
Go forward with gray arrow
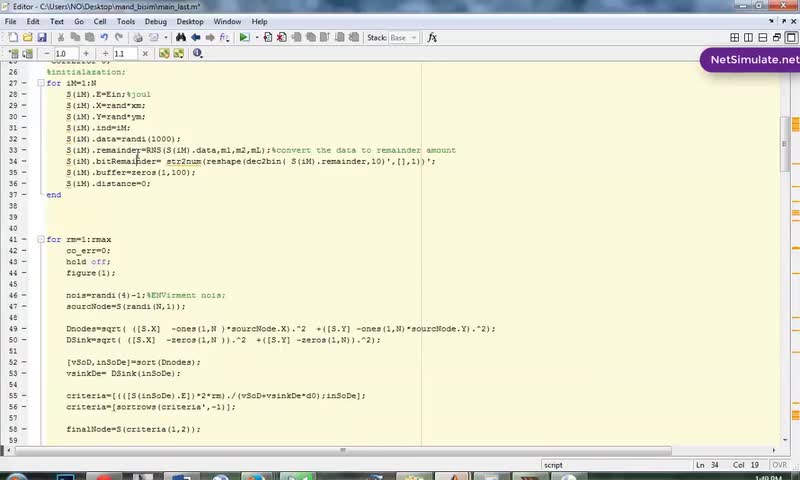click(210, 37)
